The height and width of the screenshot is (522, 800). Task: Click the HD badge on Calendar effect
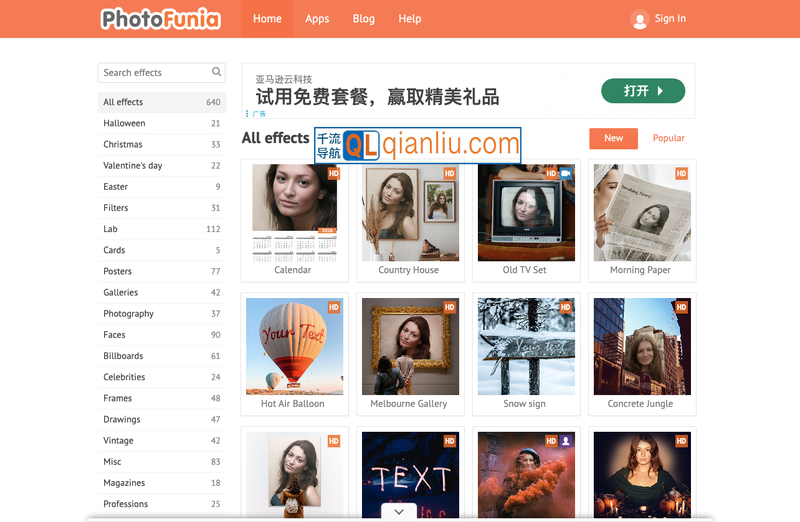[x=334, y=173]
